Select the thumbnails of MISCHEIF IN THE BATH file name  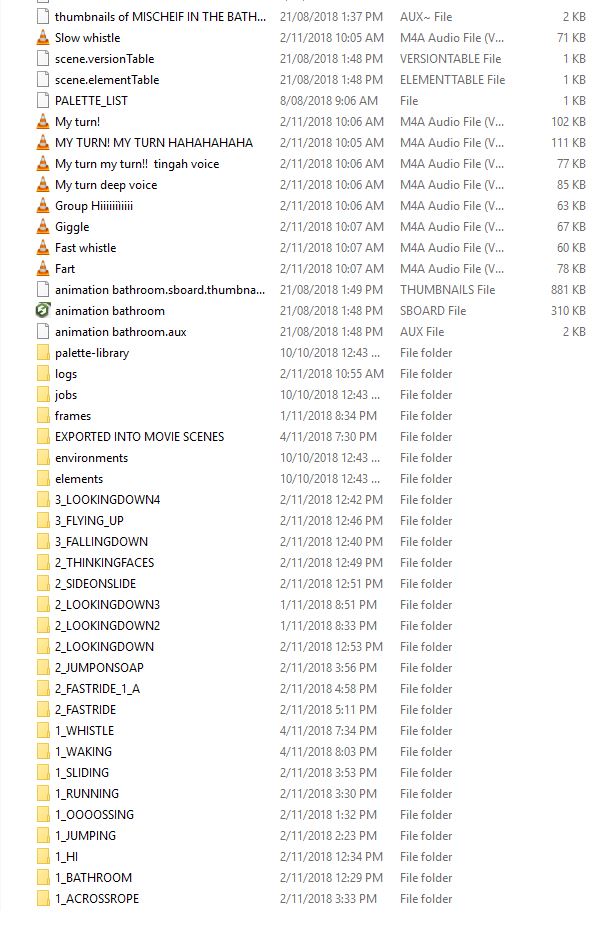(160, 17)
